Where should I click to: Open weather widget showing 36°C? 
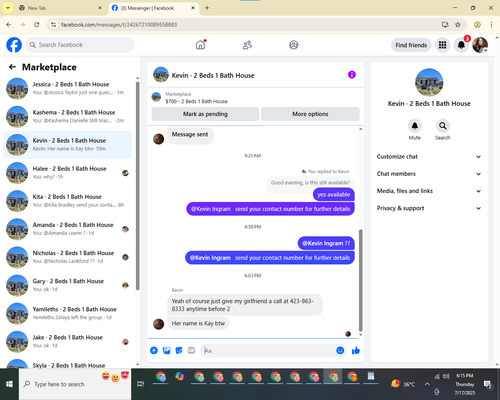tap(403, 384)
